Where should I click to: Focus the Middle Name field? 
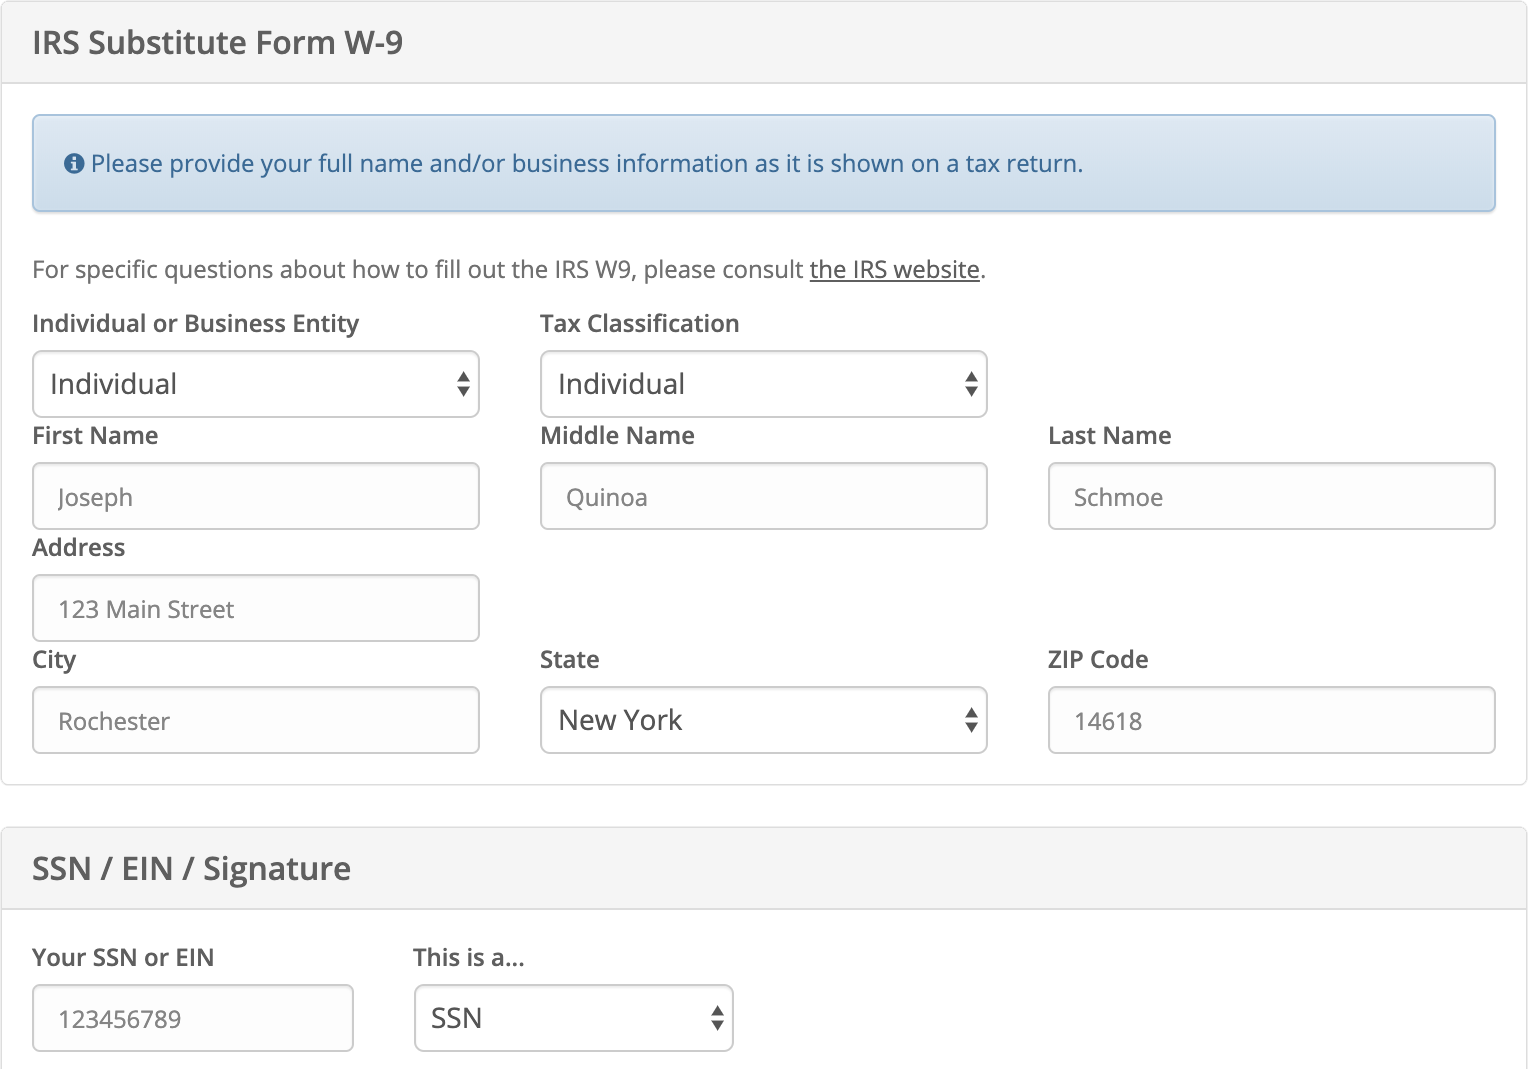(x=764, y=496)
